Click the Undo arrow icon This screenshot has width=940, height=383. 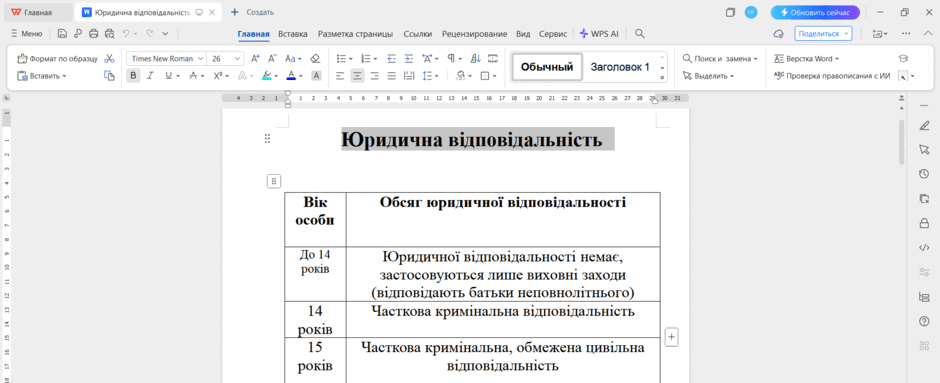(126, 34)
